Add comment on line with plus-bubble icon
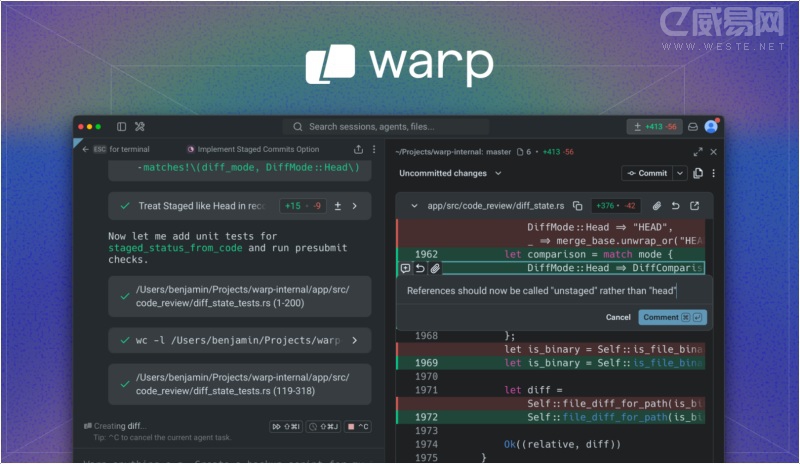 (x=406, y=268)
